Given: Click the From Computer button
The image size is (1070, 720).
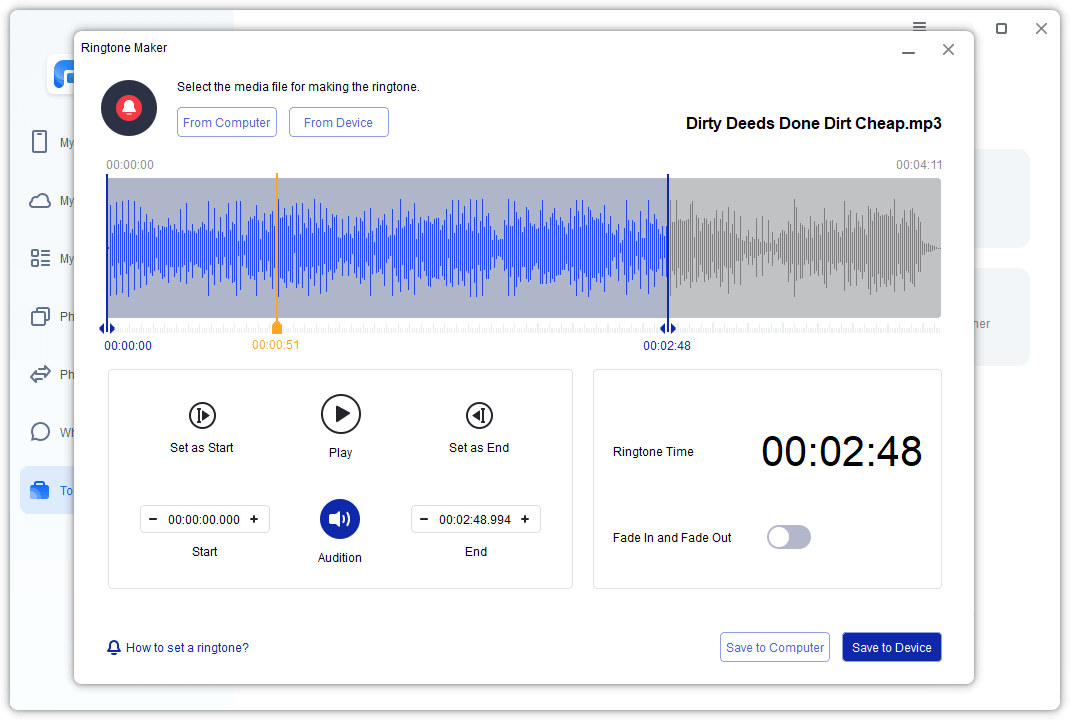Looking at the screenshot, I should click(227, 122).
